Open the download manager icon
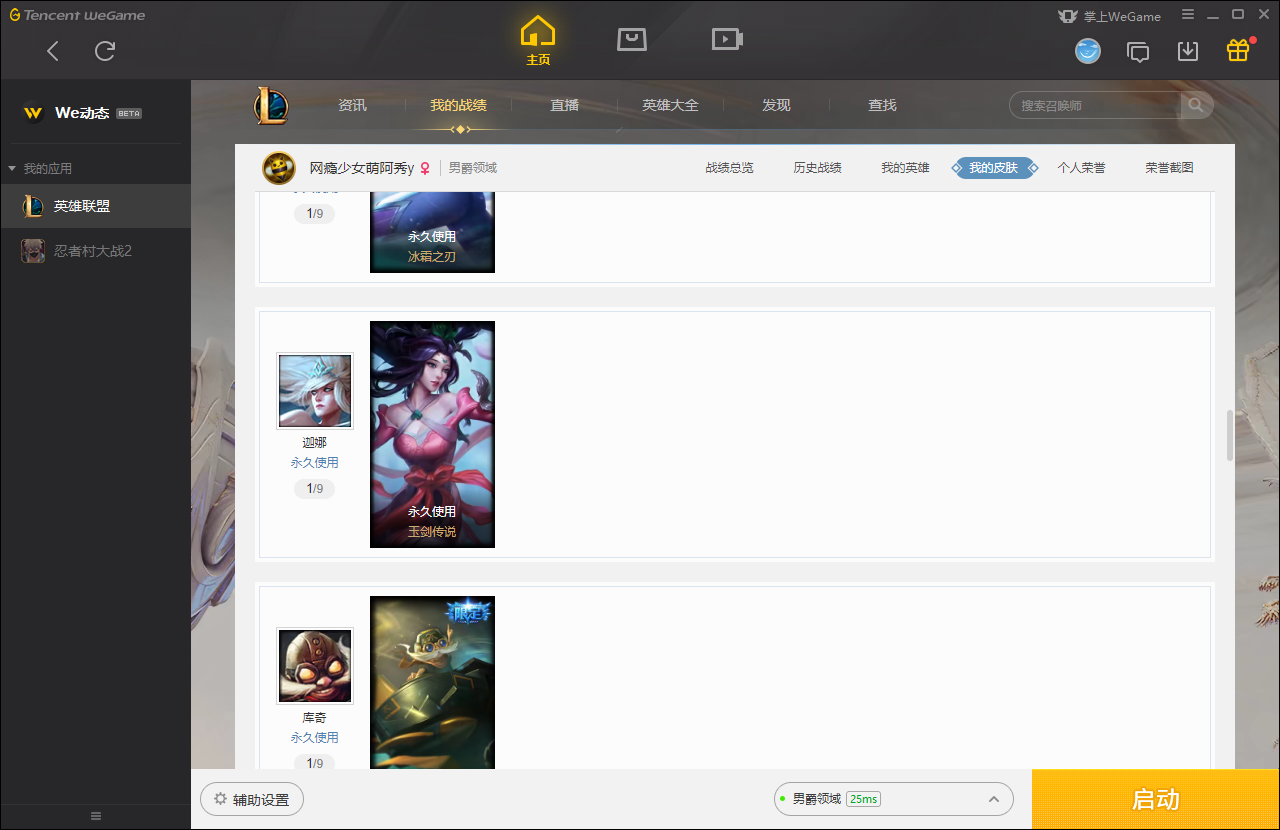 coord(1188,51)
